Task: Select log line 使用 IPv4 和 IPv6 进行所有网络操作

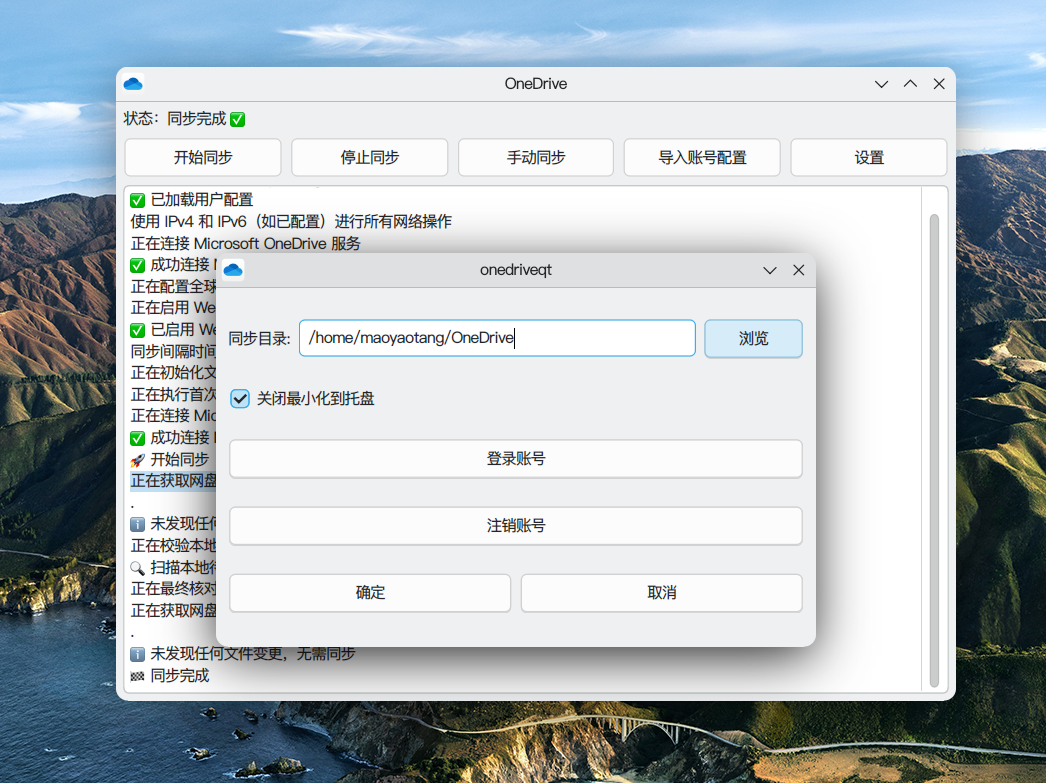Action: [x=291, y=221]
